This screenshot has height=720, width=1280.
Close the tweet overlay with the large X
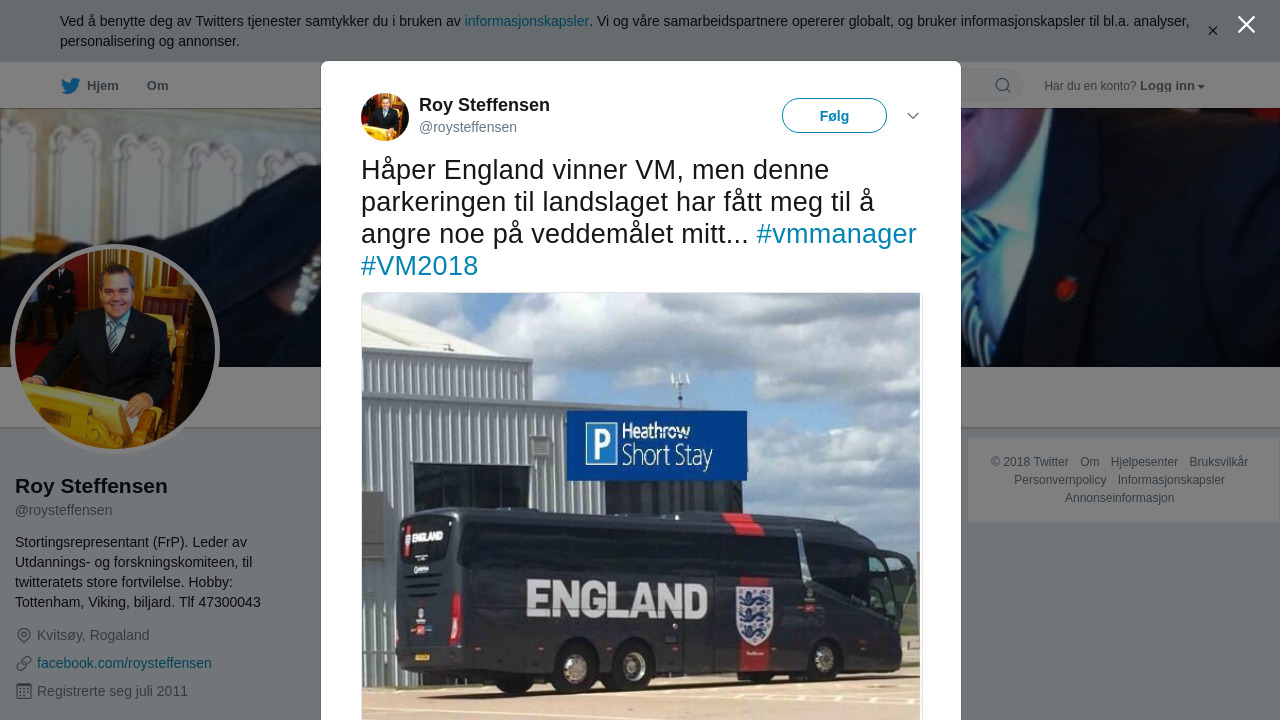[1246, 25]
